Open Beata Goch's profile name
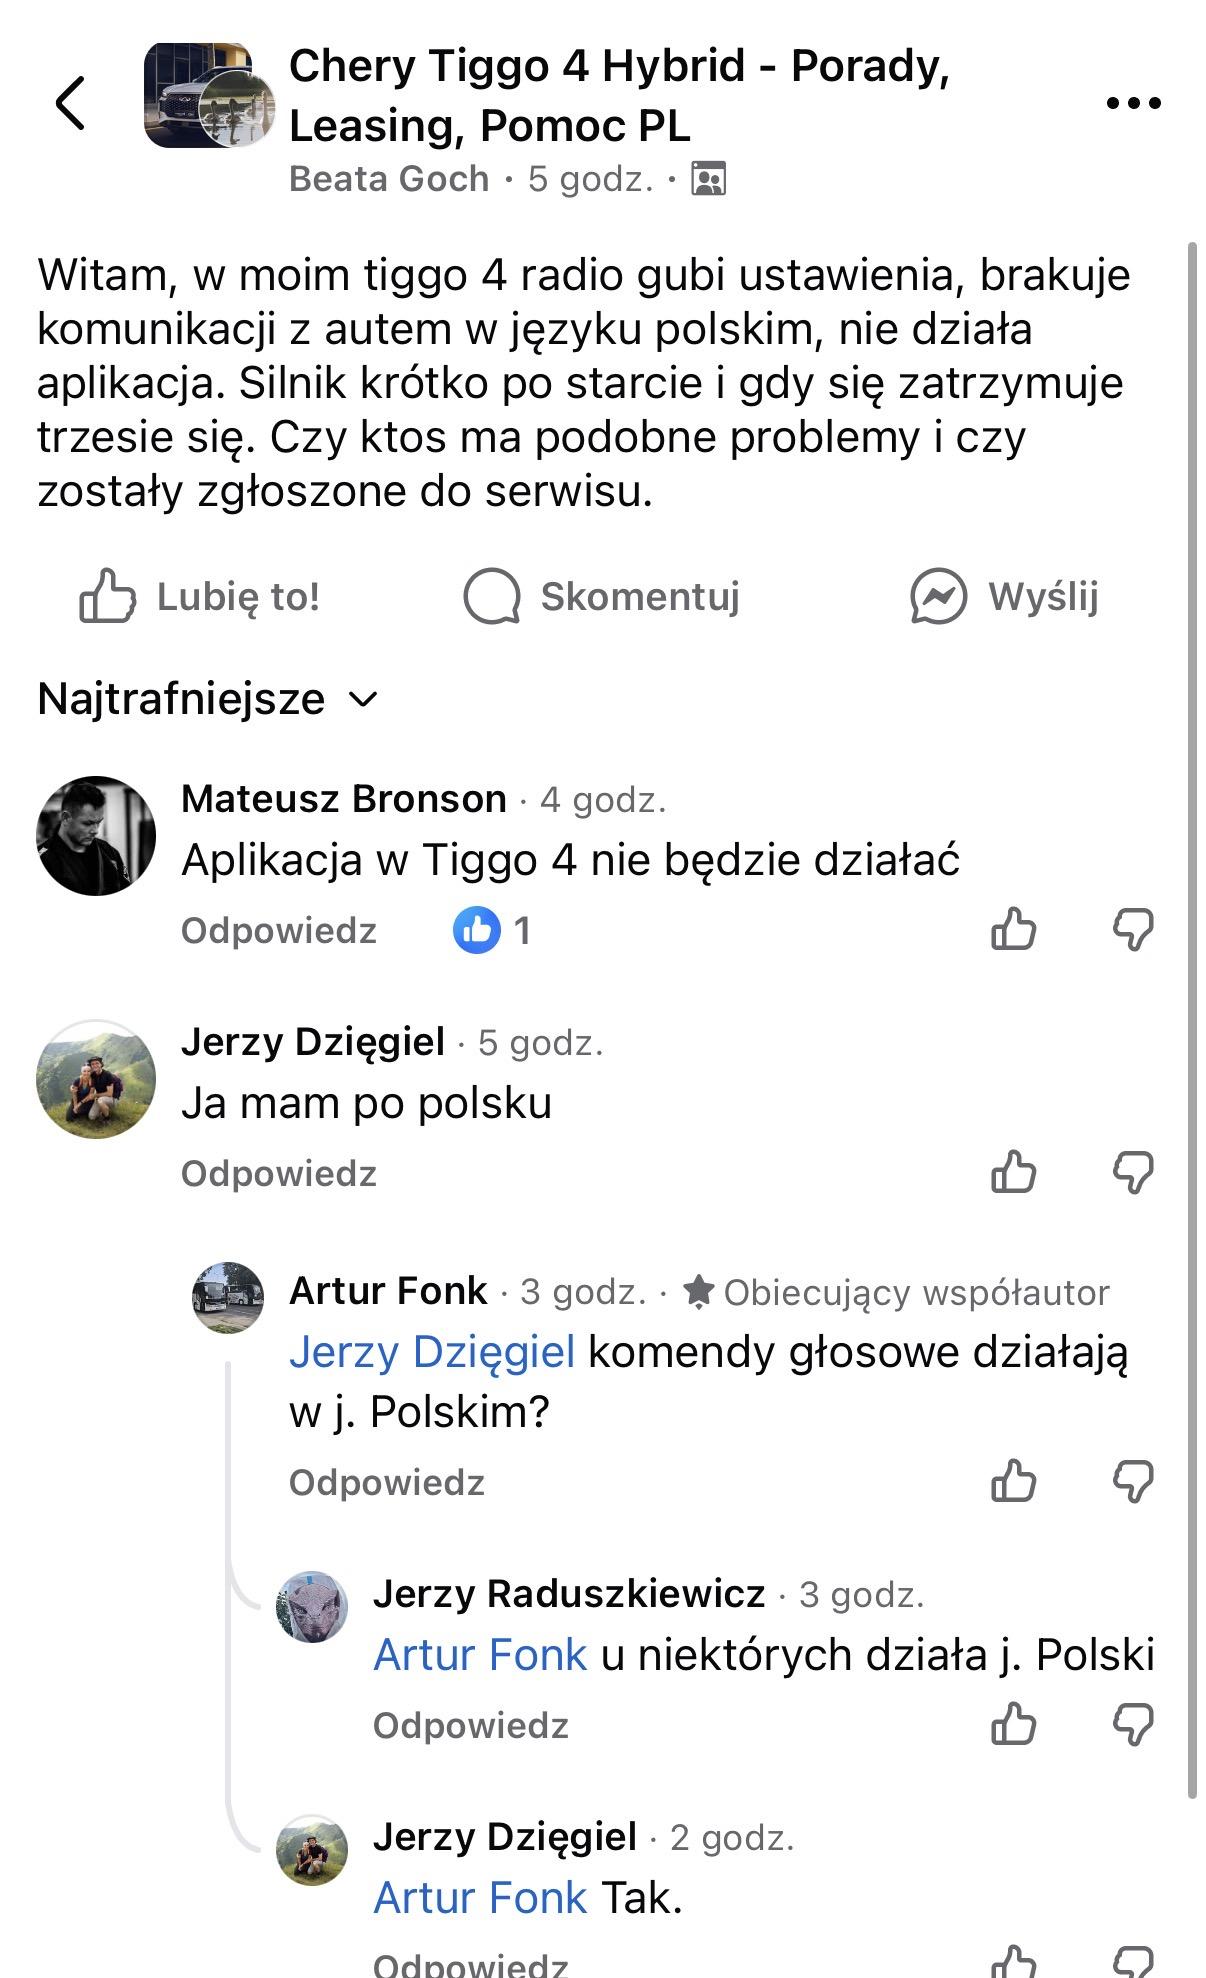 tap(389, 179)
